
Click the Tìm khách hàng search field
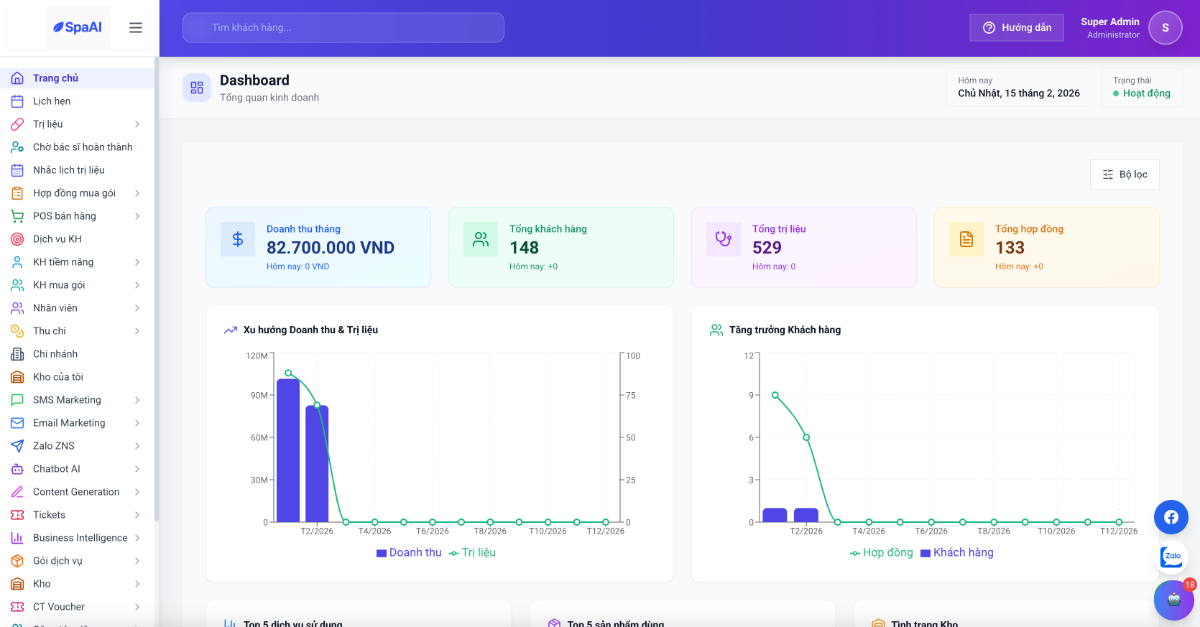[343, 28]
